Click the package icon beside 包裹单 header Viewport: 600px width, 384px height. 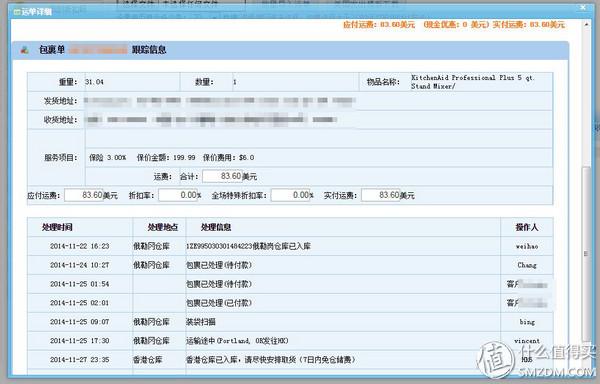pos(25,50)
